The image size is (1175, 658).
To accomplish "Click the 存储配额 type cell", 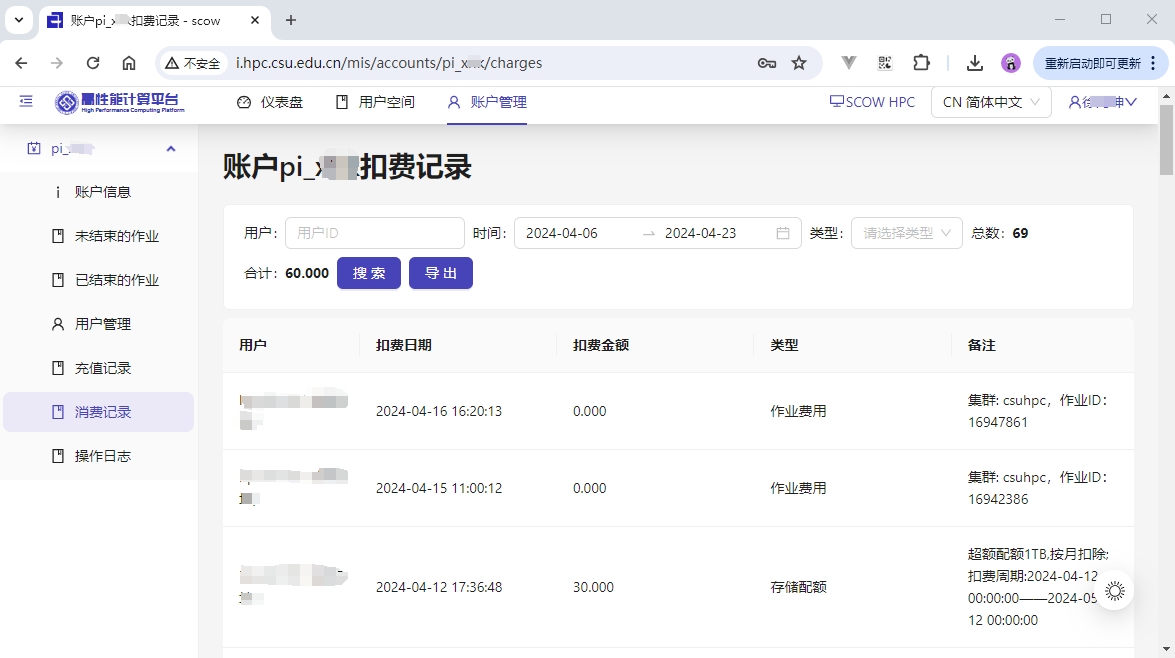I will [x=798, y=588].
